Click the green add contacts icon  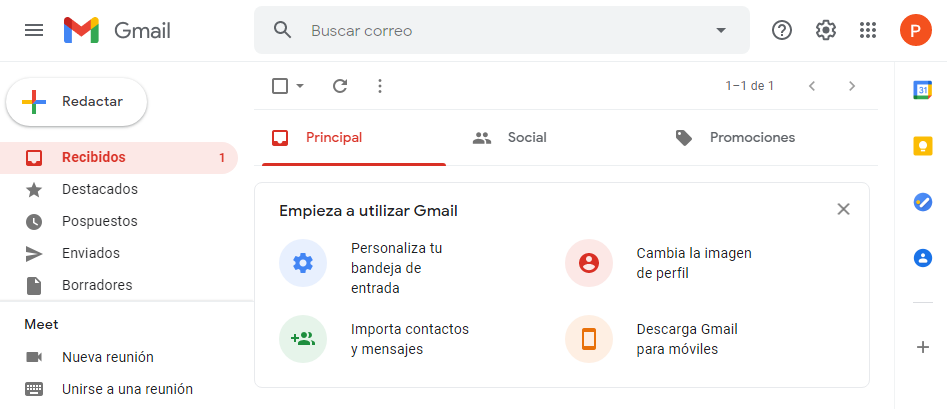303,339
